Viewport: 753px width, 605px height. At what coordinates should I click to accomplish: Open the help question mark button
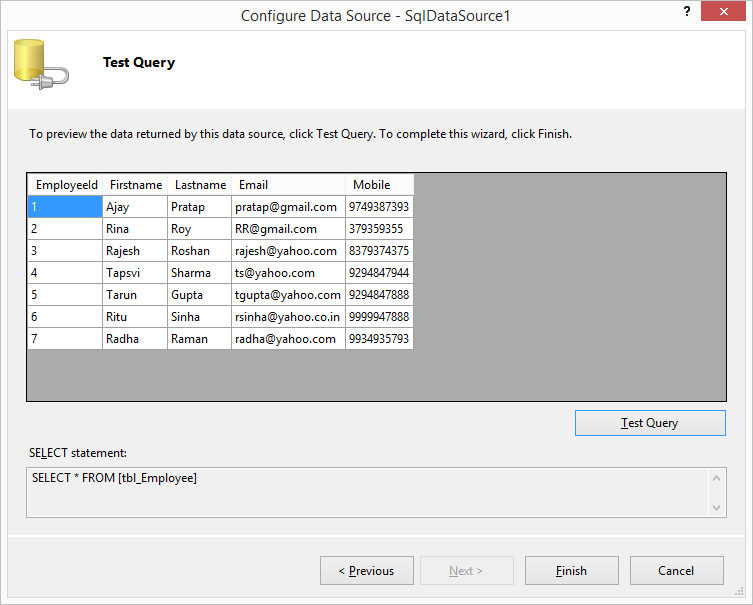click(x=687, y=12)
